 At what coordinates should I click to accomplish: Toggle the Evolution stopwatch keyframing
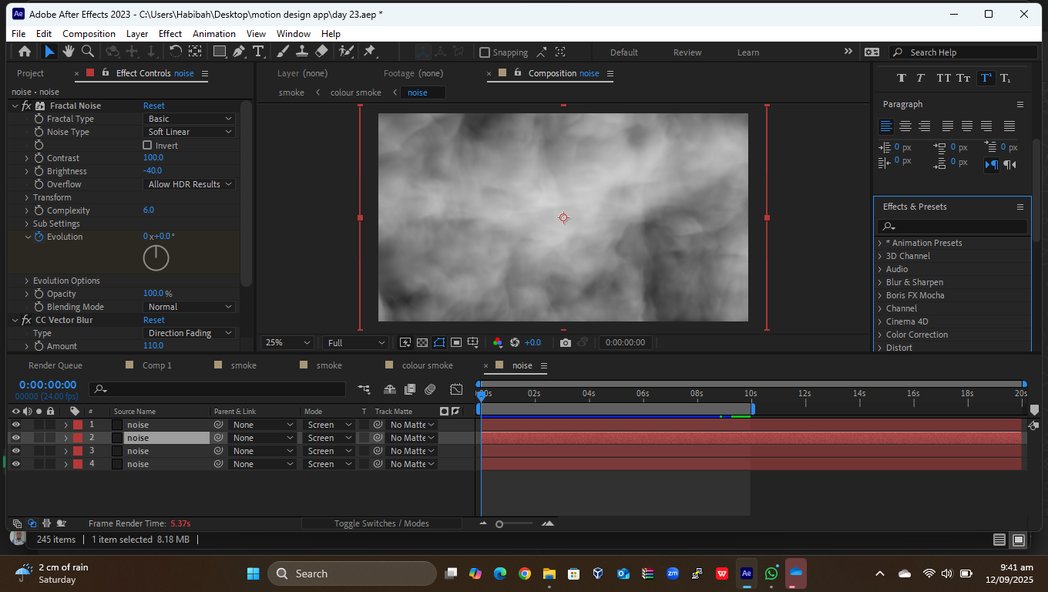[39, 237]
